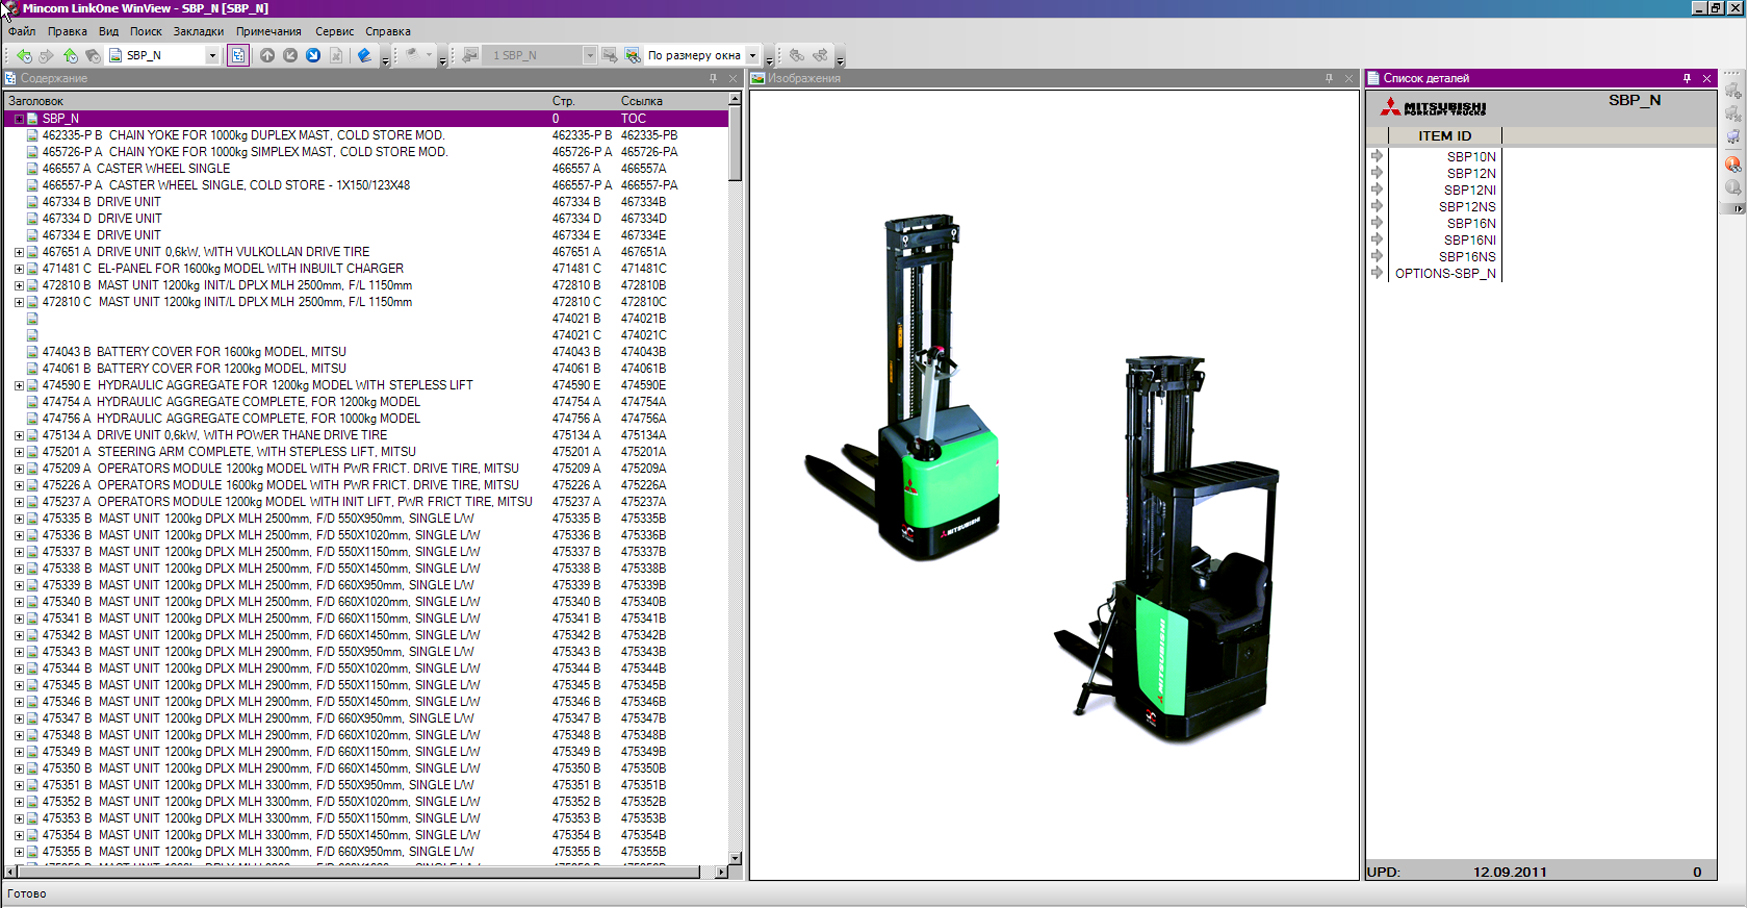Pin the Содержание panel
This screenshot has width=1748, height=908.
coord(713,78)
